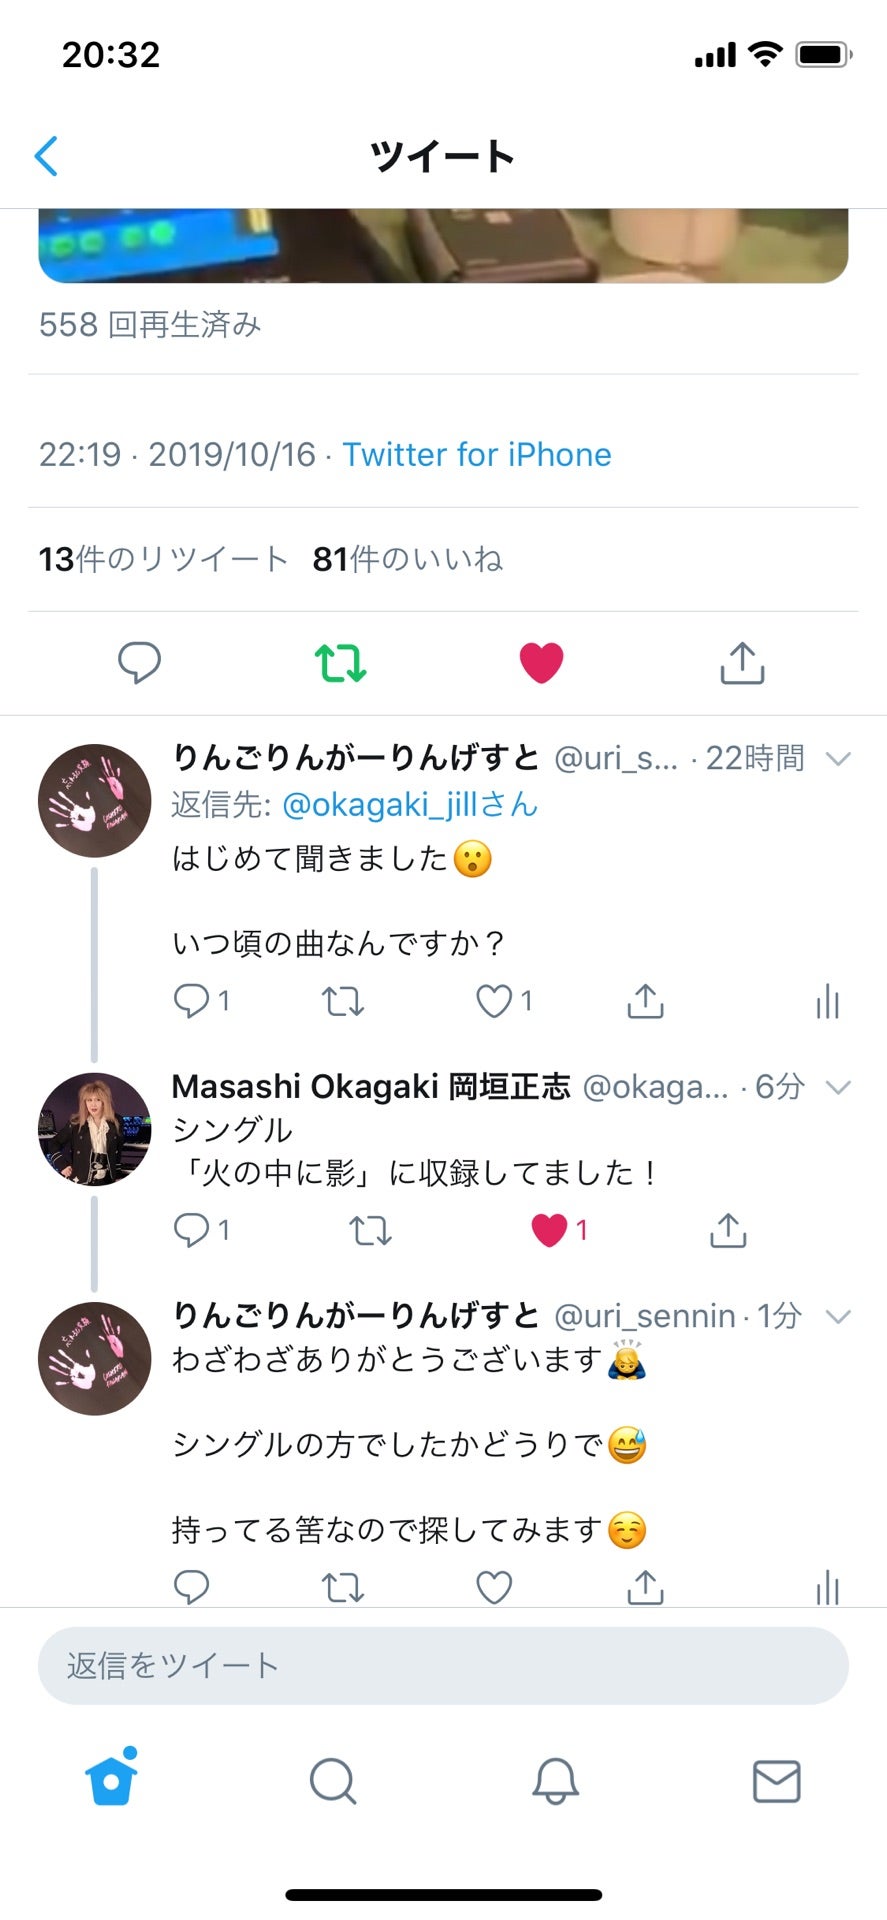
Task: Open the chevron menu on the 1分 reply
Action: (838, 1316)
